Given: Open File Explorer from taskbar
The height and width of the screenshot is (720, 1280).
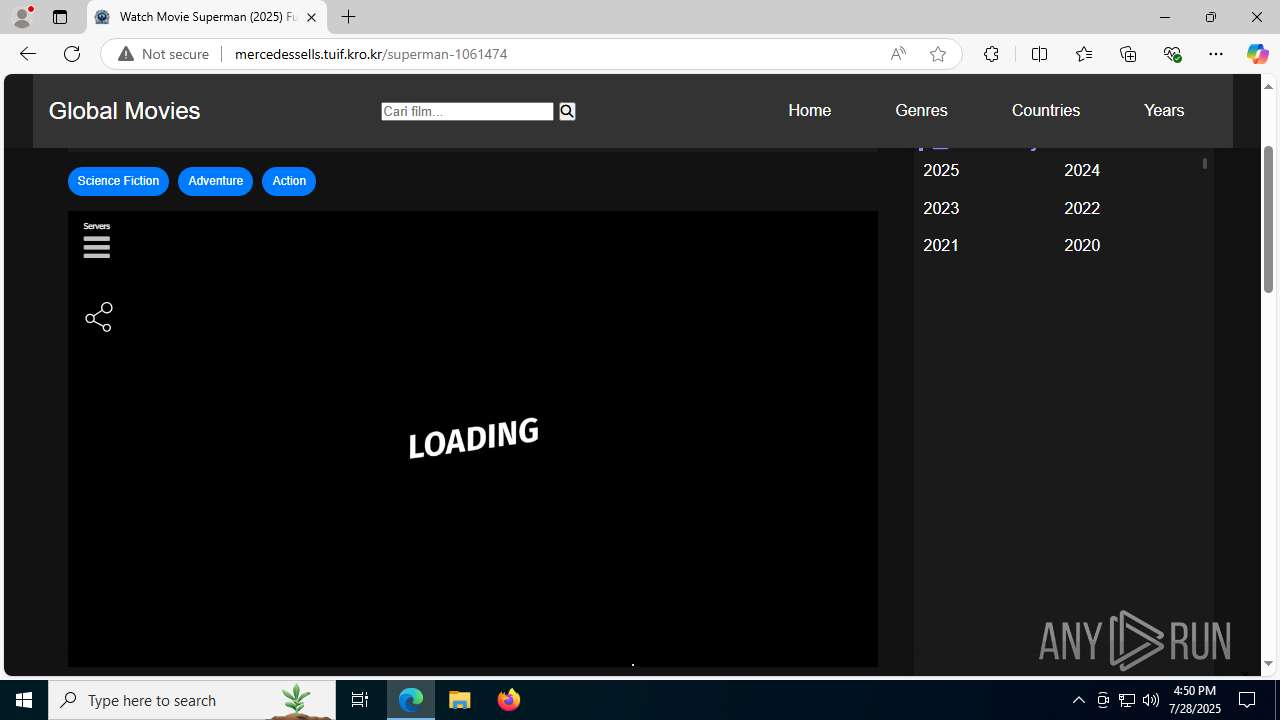Looking at the screenshot, I should (x=460, y=700).
